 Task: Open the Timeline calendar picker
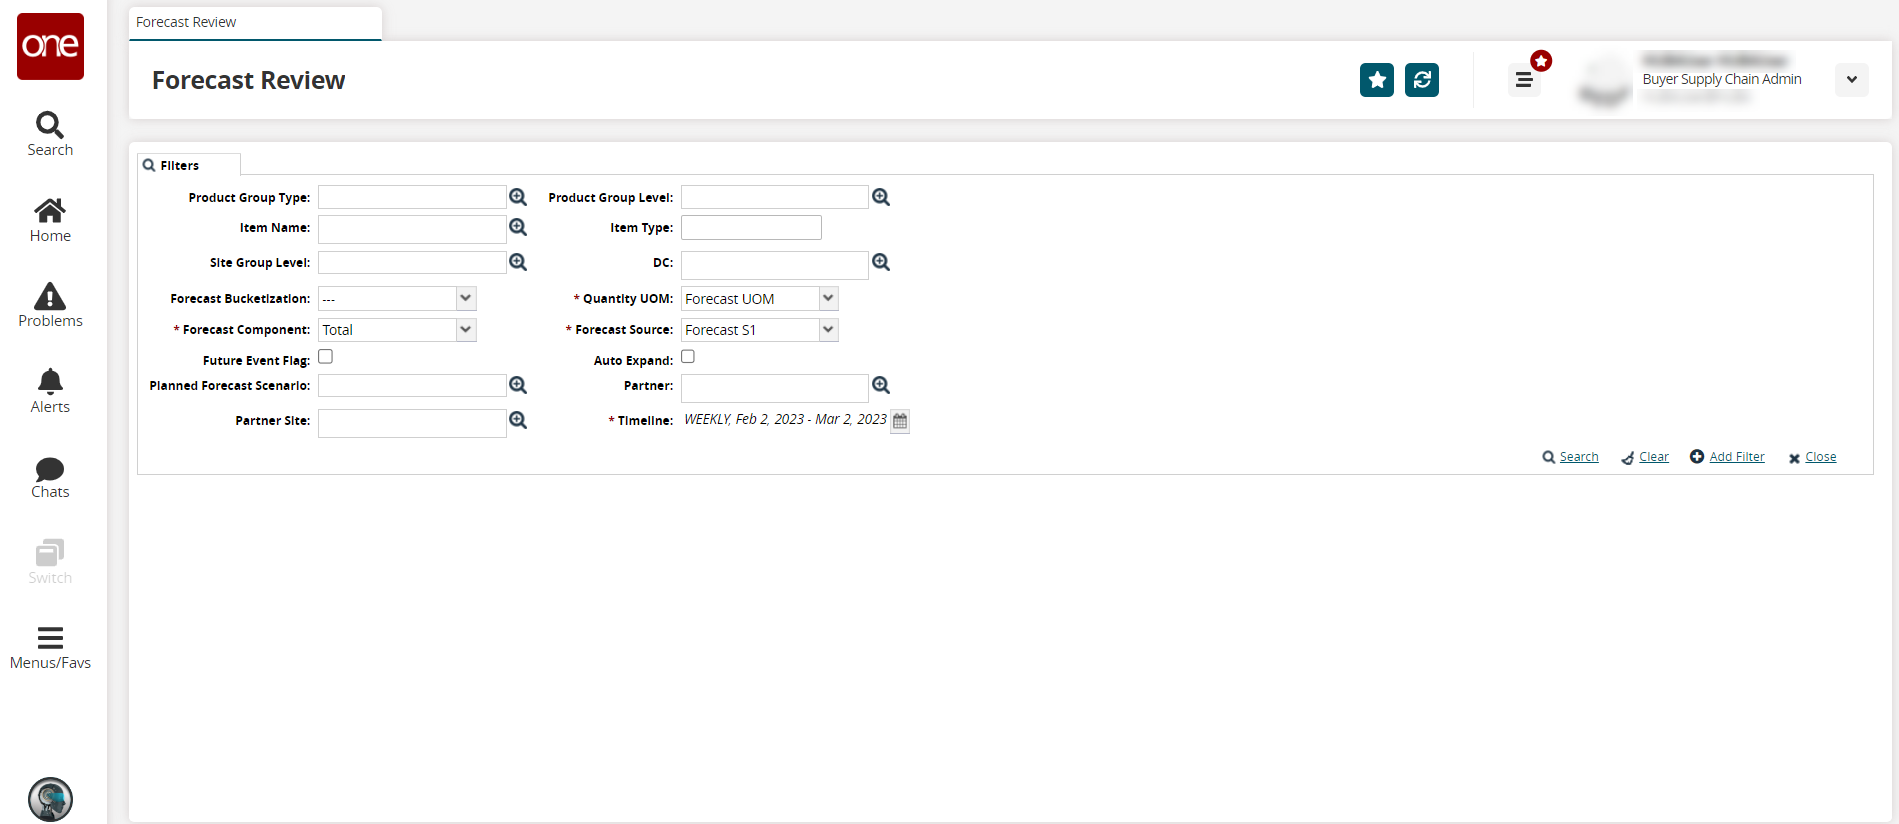(900, 421)
